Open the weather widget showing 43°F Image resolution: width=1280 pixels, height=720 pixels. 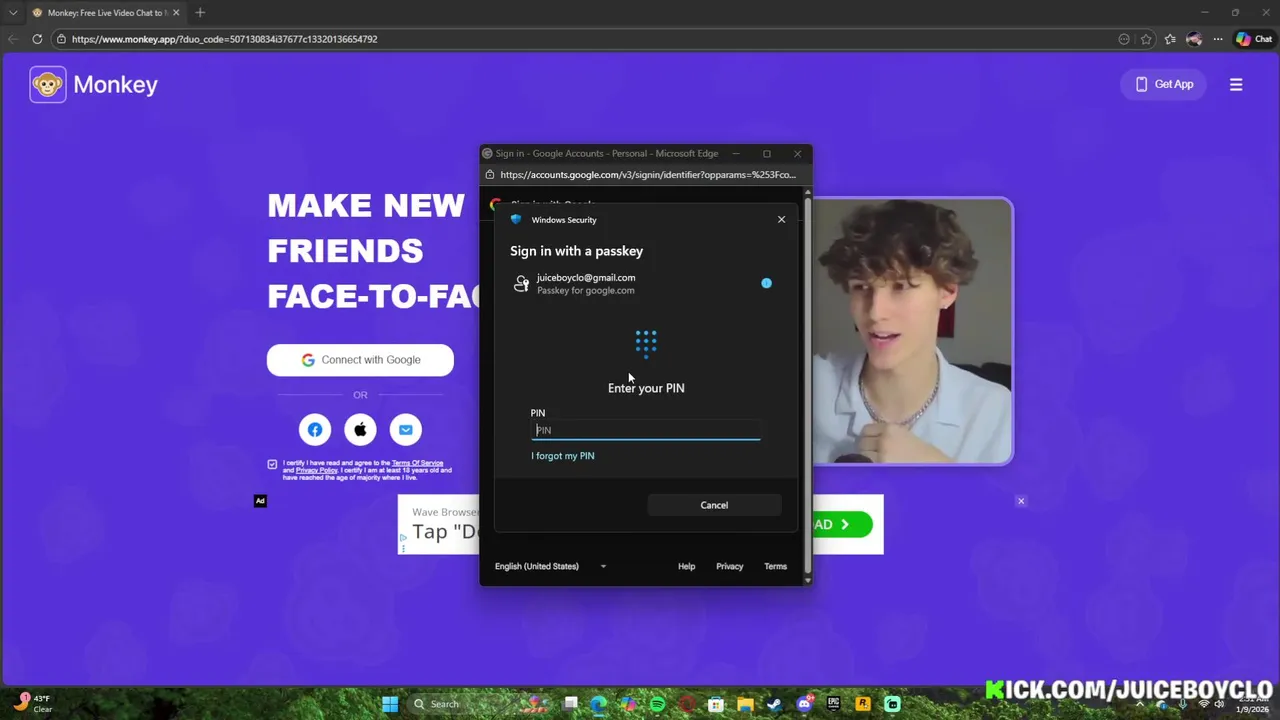[x=32, y=704]
